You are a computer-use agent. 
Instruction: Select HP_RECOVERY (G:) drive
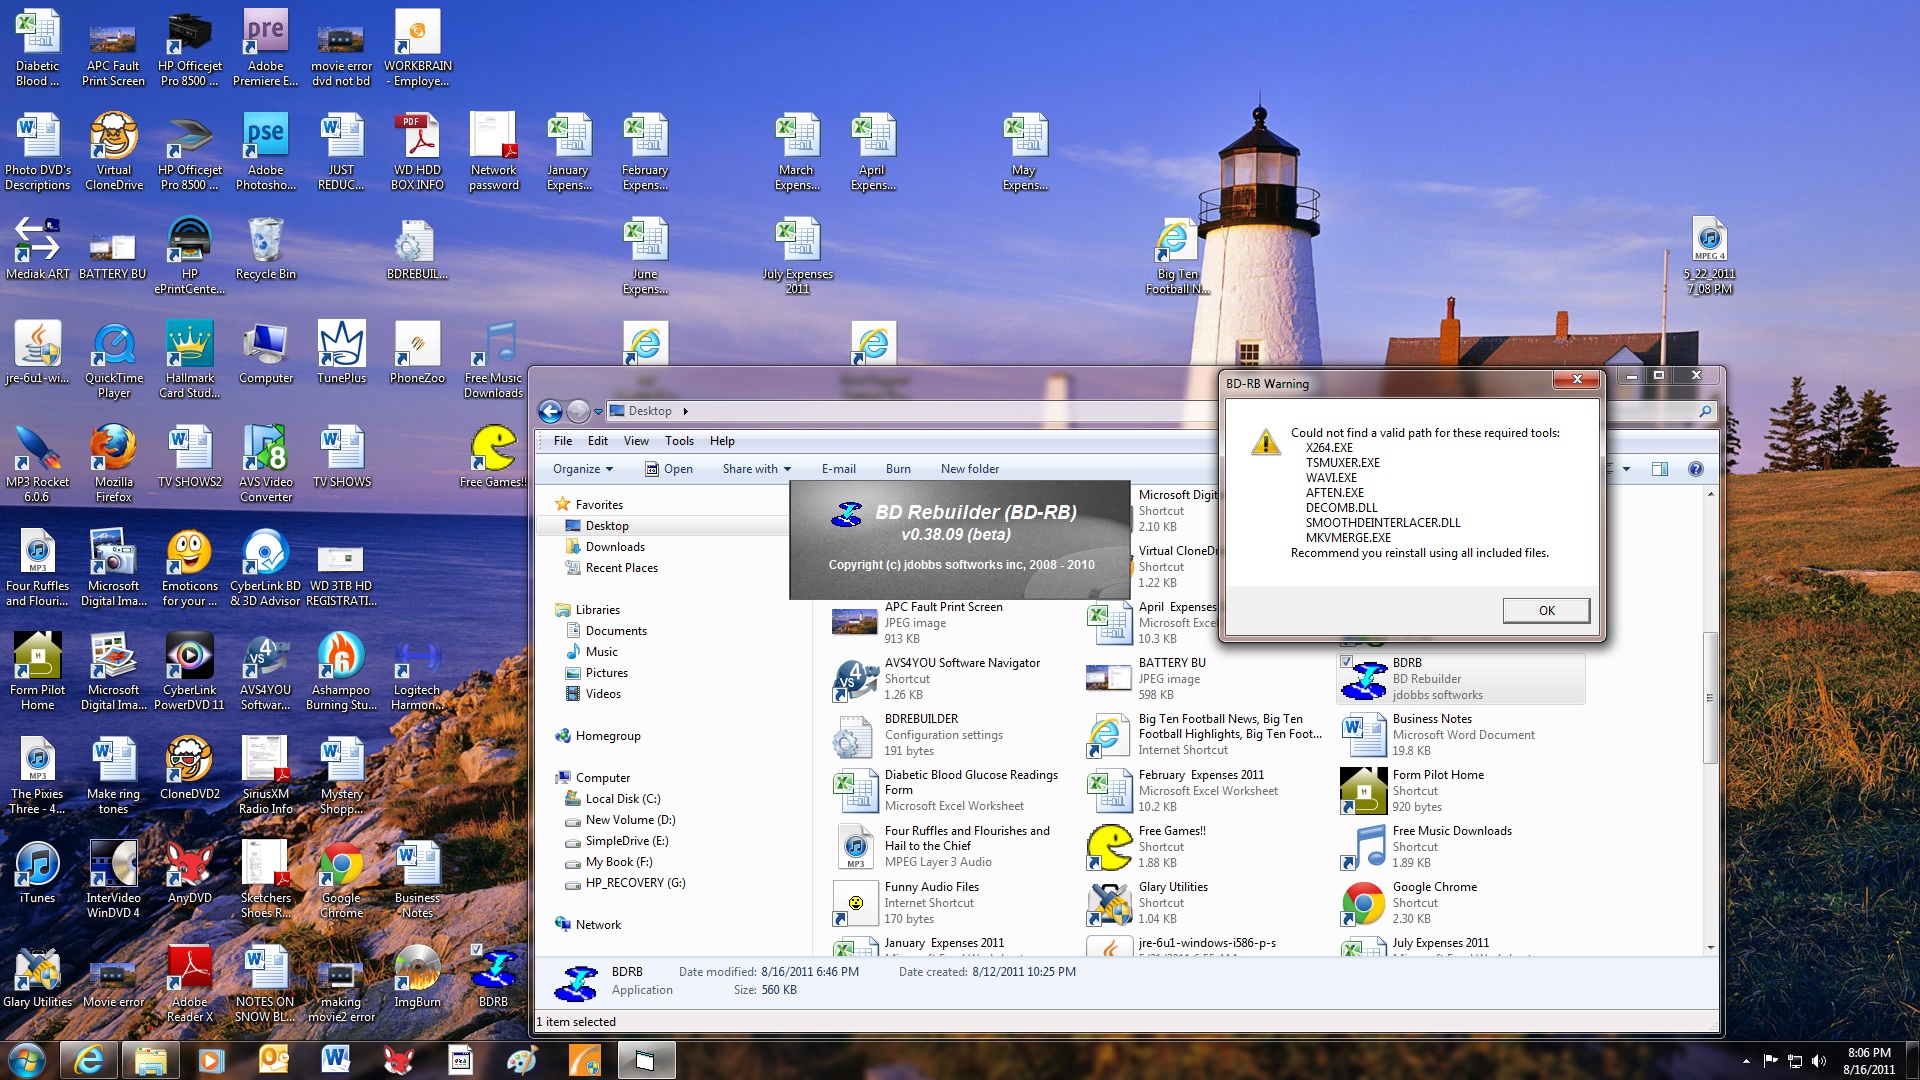click(634, 883)
